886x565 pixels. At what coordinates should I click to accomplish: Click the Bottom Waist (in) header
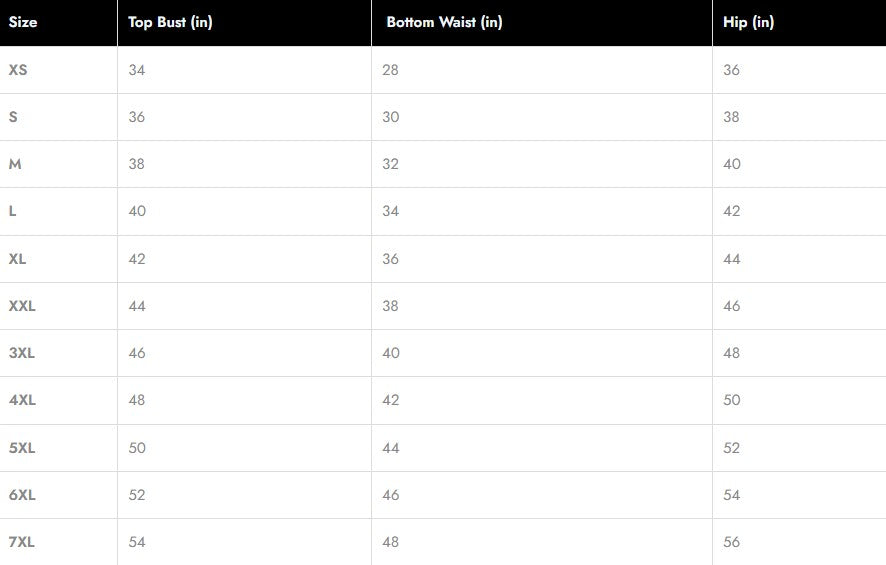click(444, 22)
